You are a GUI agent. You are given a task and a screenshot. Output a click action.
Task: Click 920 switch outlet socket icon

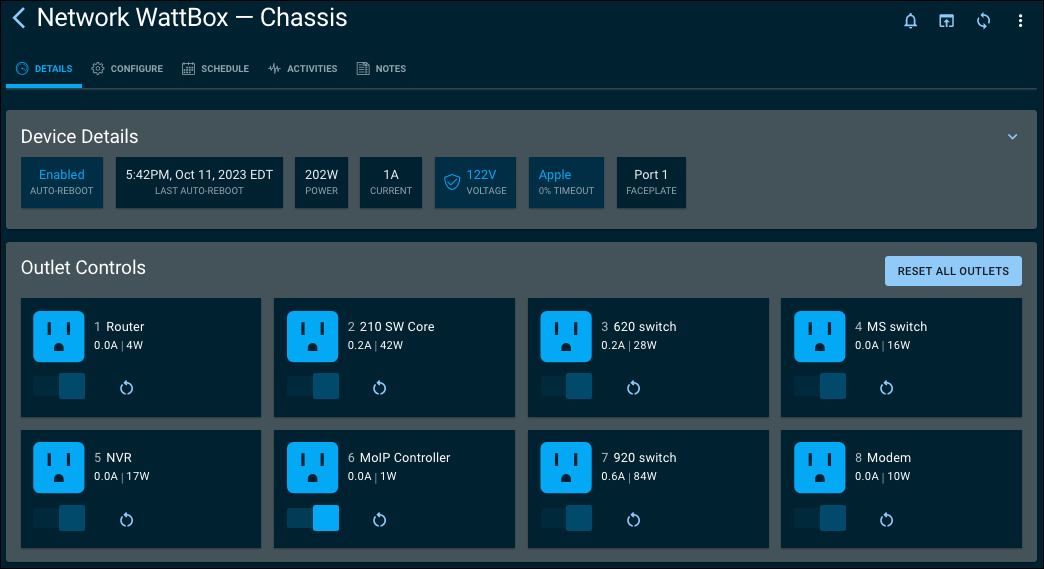pyautogui.click(x=566, y=467)
